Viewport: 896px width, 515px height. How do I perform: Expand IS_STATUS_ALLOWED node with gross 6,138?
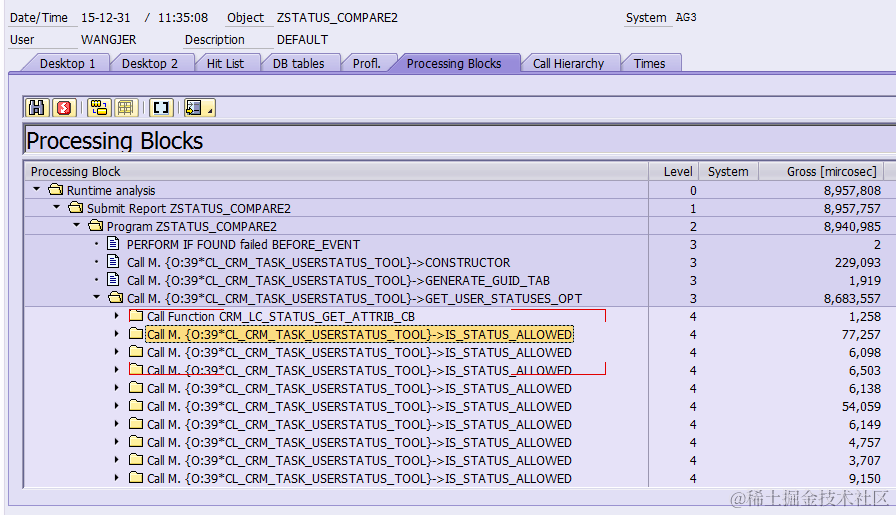click(117, 388)
